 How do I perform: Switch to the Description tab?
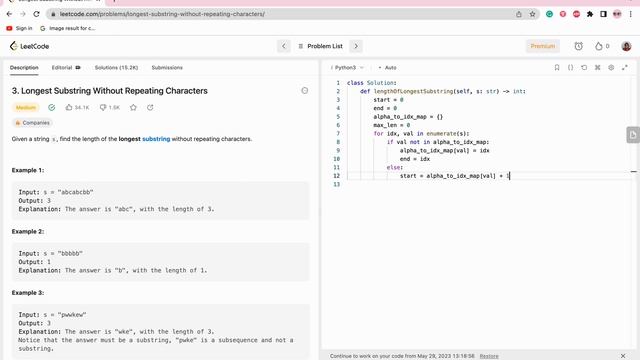[24, 68]
